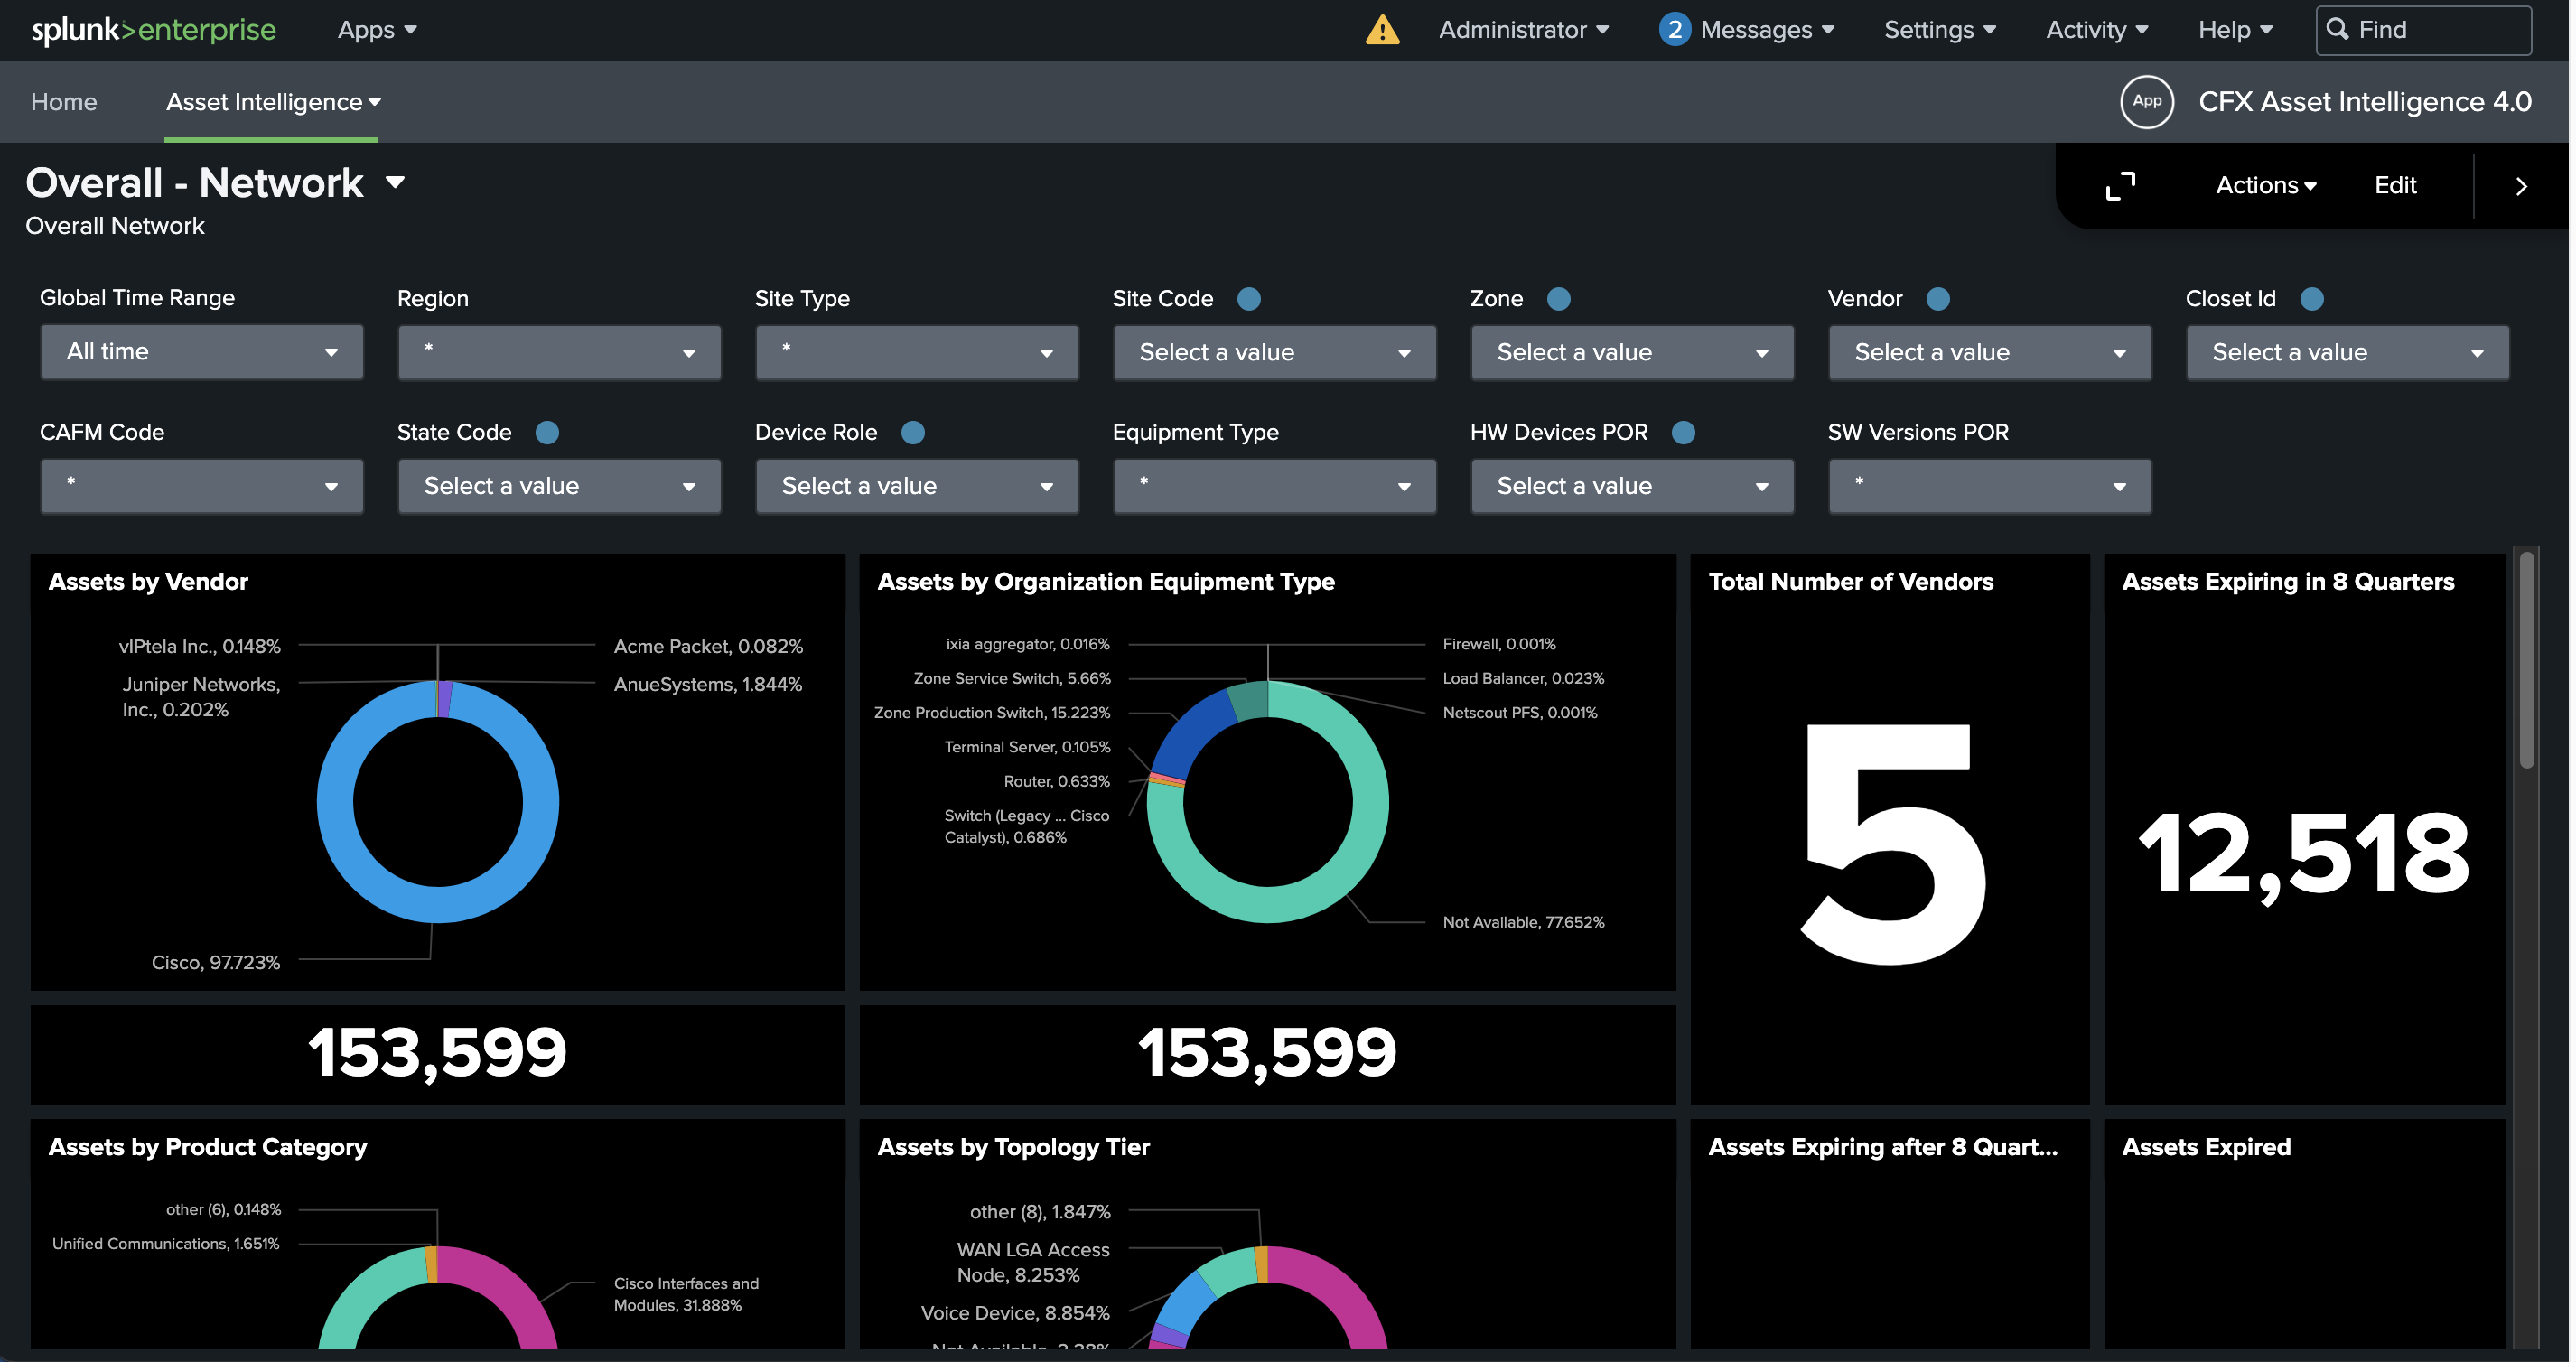This screenshot has width=2576, height=1362.
Task: Click the right chevron beside Edit
Action: pyautogui.click(x=2521, y=186)
